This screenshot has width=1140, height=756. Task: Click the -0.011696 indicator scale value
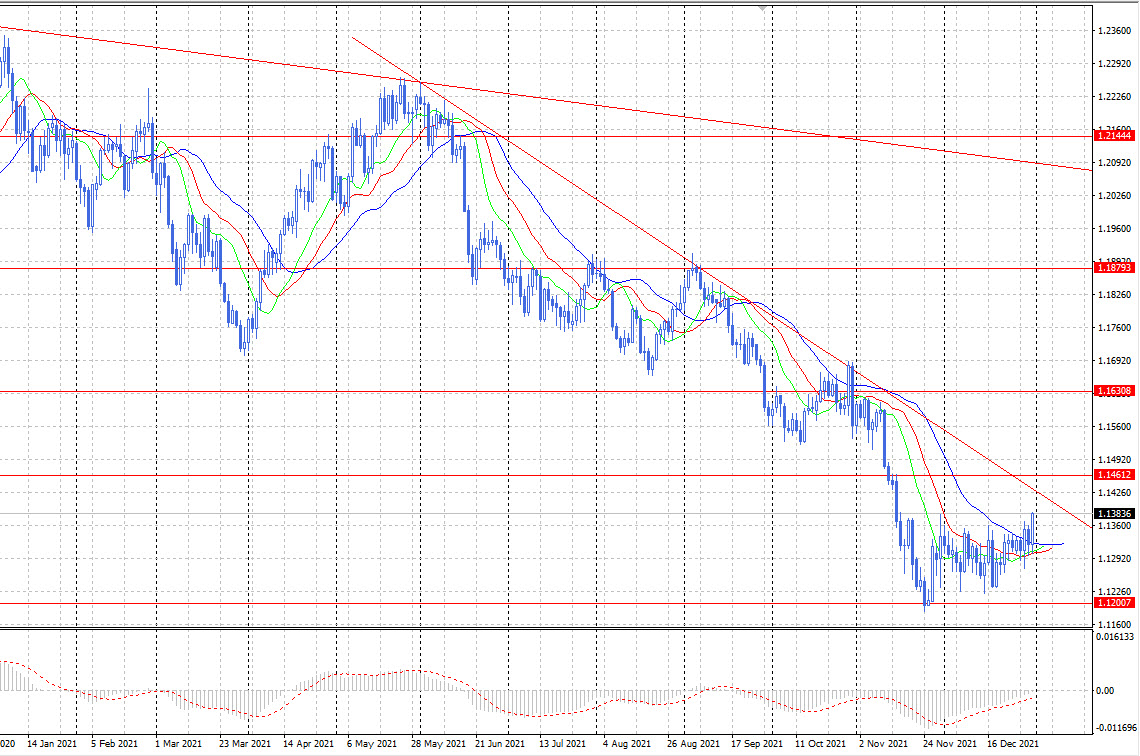coord(1115,727)
